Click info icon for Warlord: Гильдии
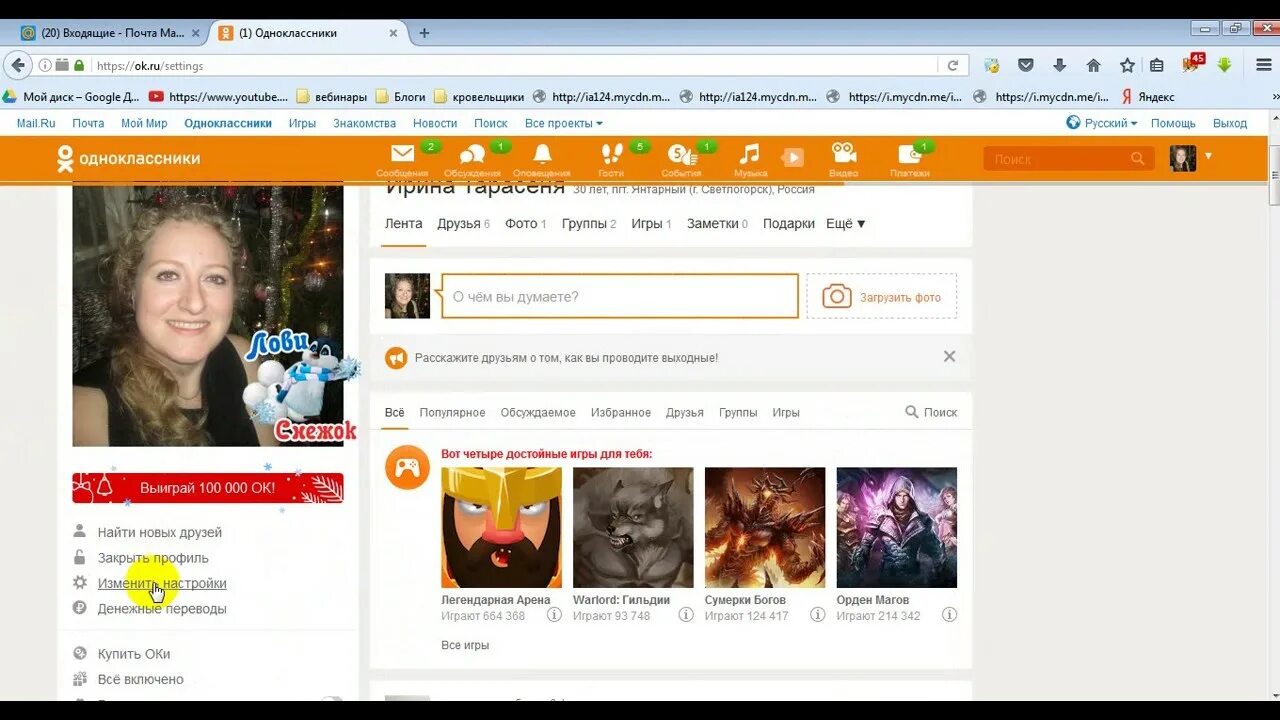Screen dimensions: 1280x720 pyautogui.click(x=686, y=615)
